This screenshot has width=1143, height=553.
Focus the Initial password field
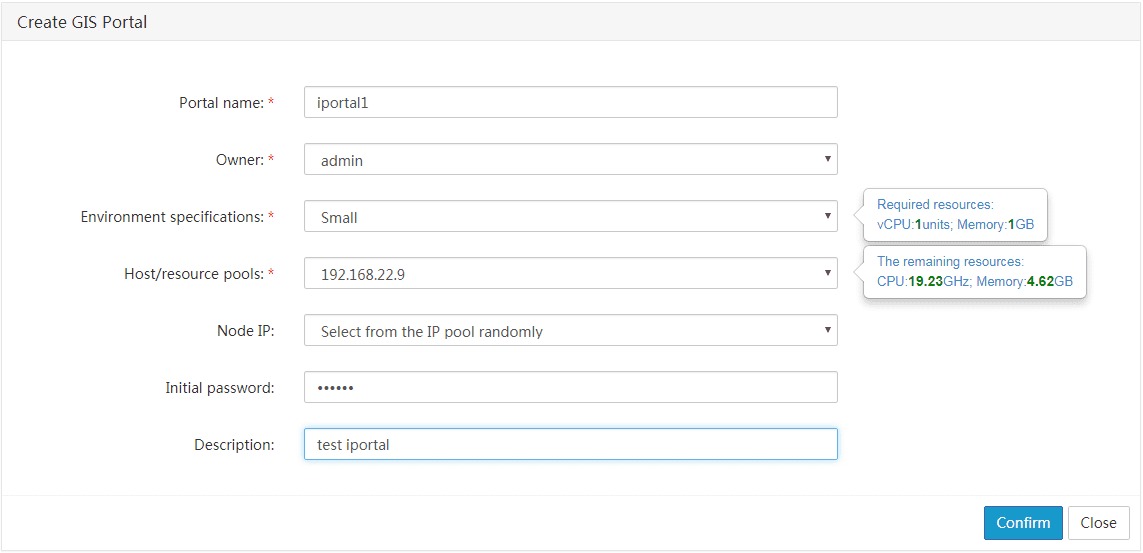coord(571,387)
